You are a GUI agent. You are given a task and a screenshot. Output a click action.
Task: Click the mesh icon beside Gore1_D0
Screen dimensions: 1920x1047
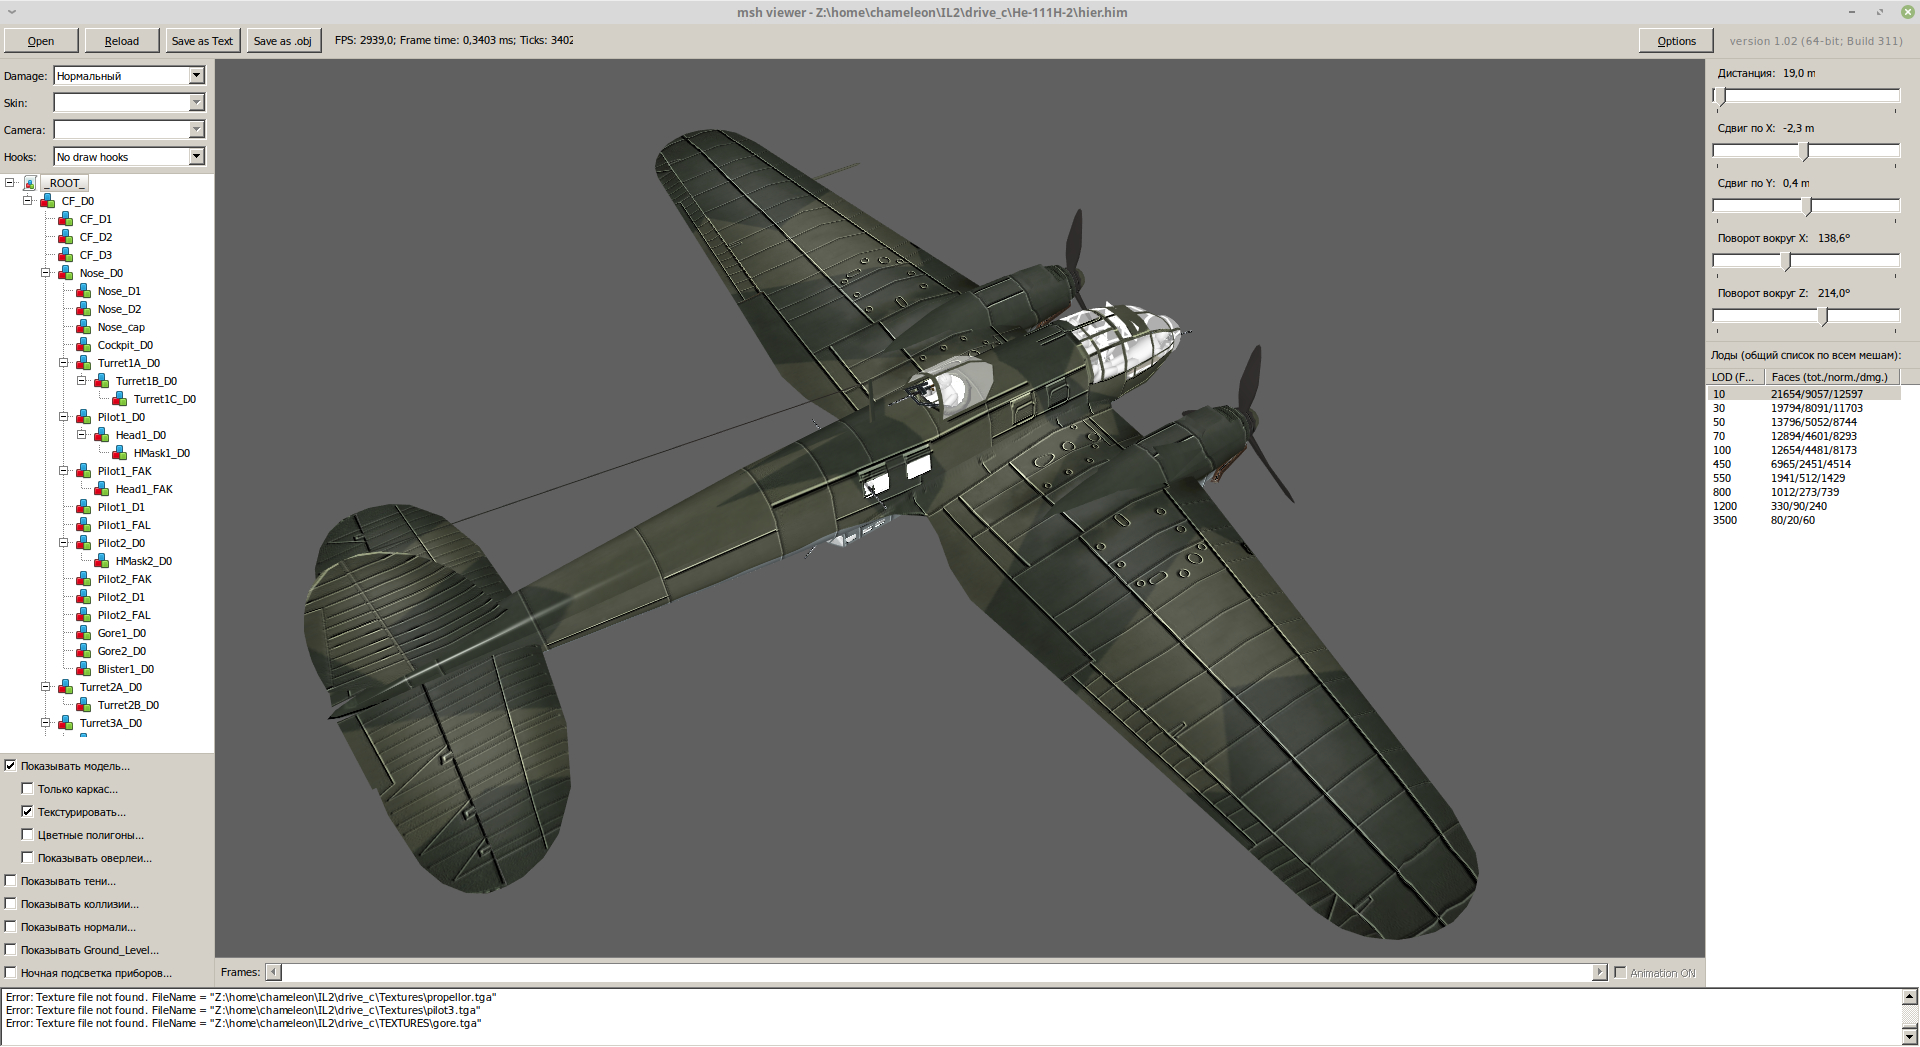[x=84, y=633]
